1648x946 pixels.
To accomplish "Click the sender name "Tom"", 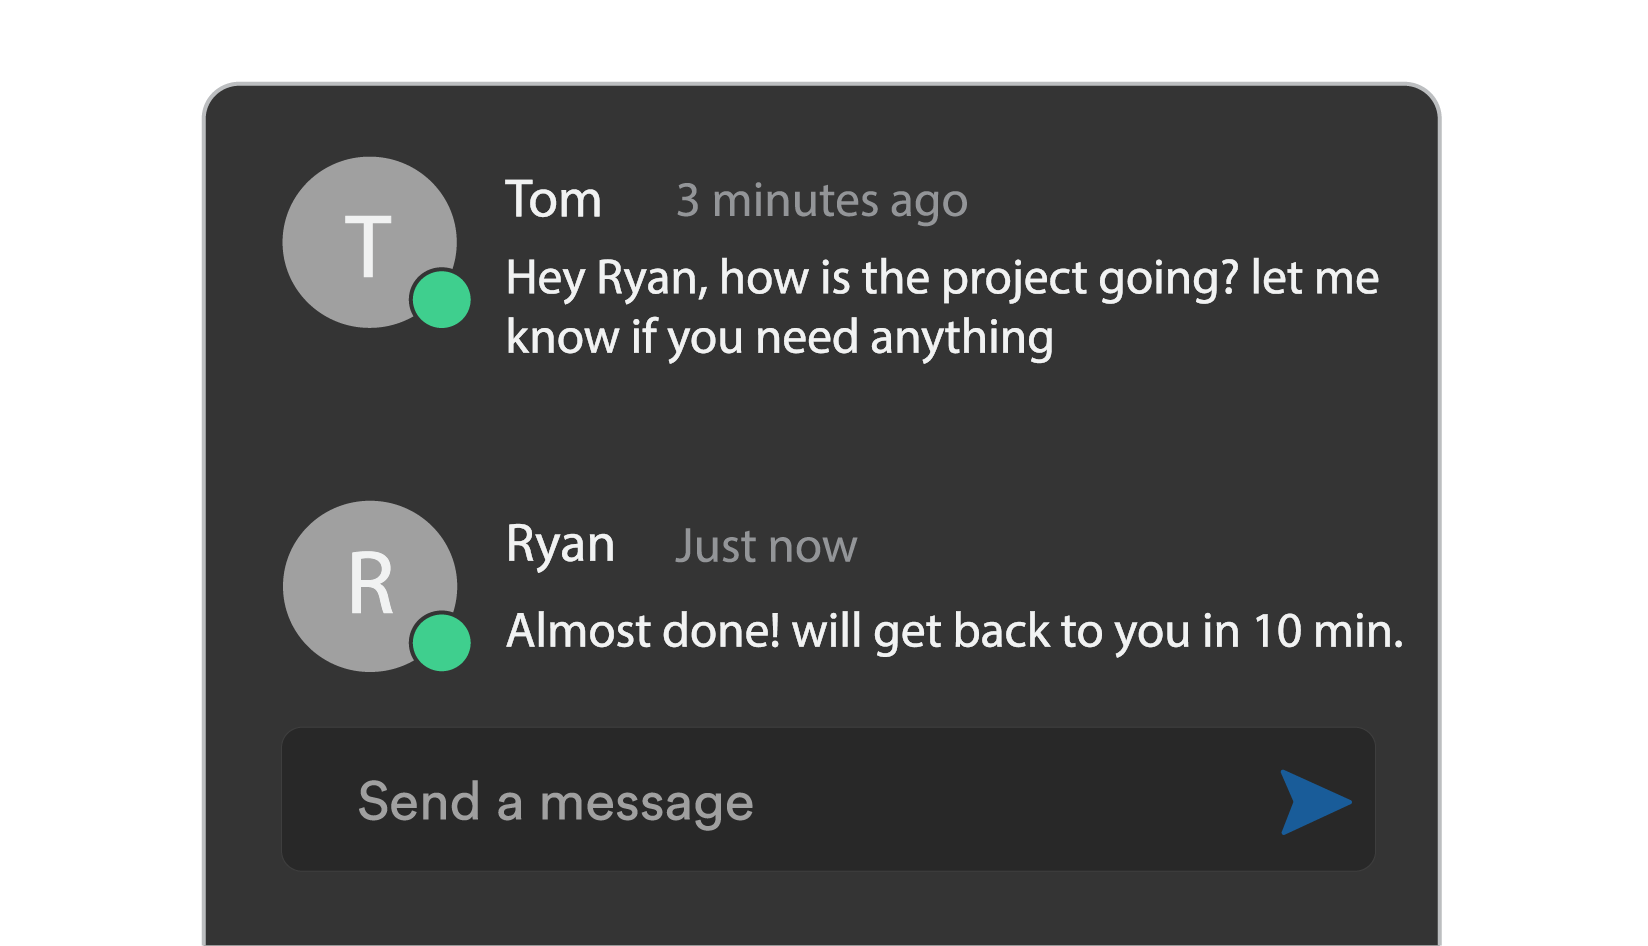I will tap(553, 200).
